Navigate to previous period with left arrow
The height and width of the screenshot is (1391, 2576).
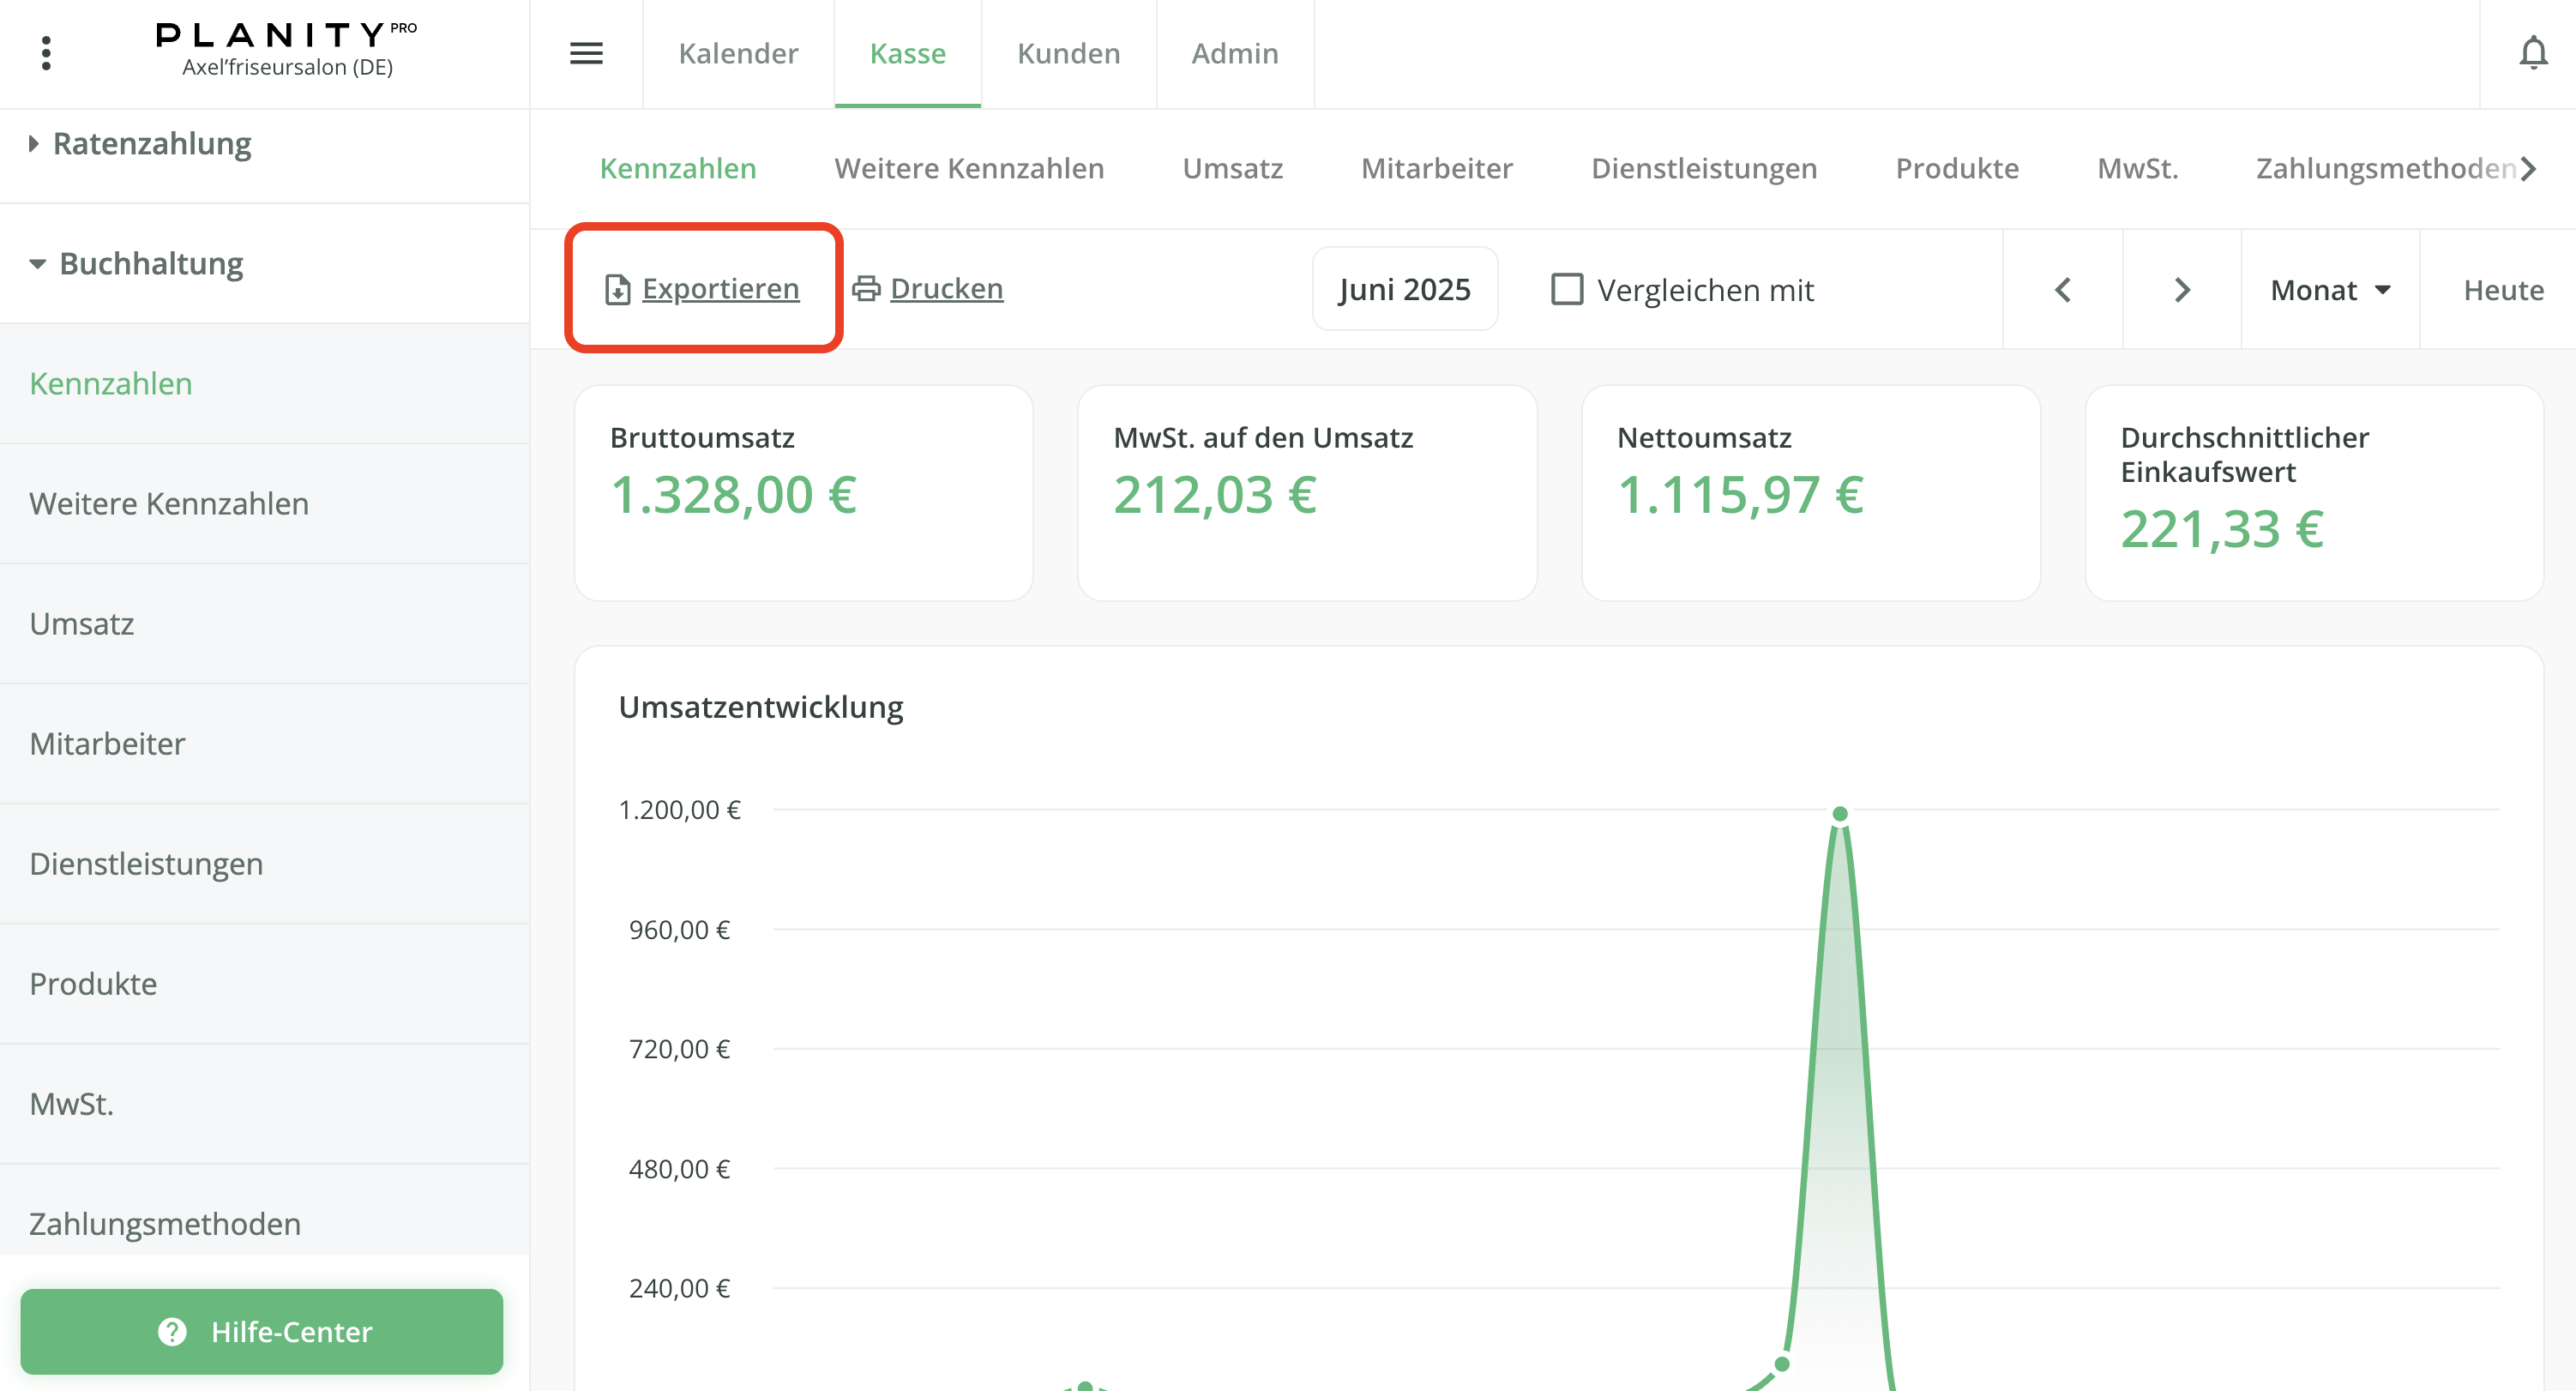click(2063, 290)
